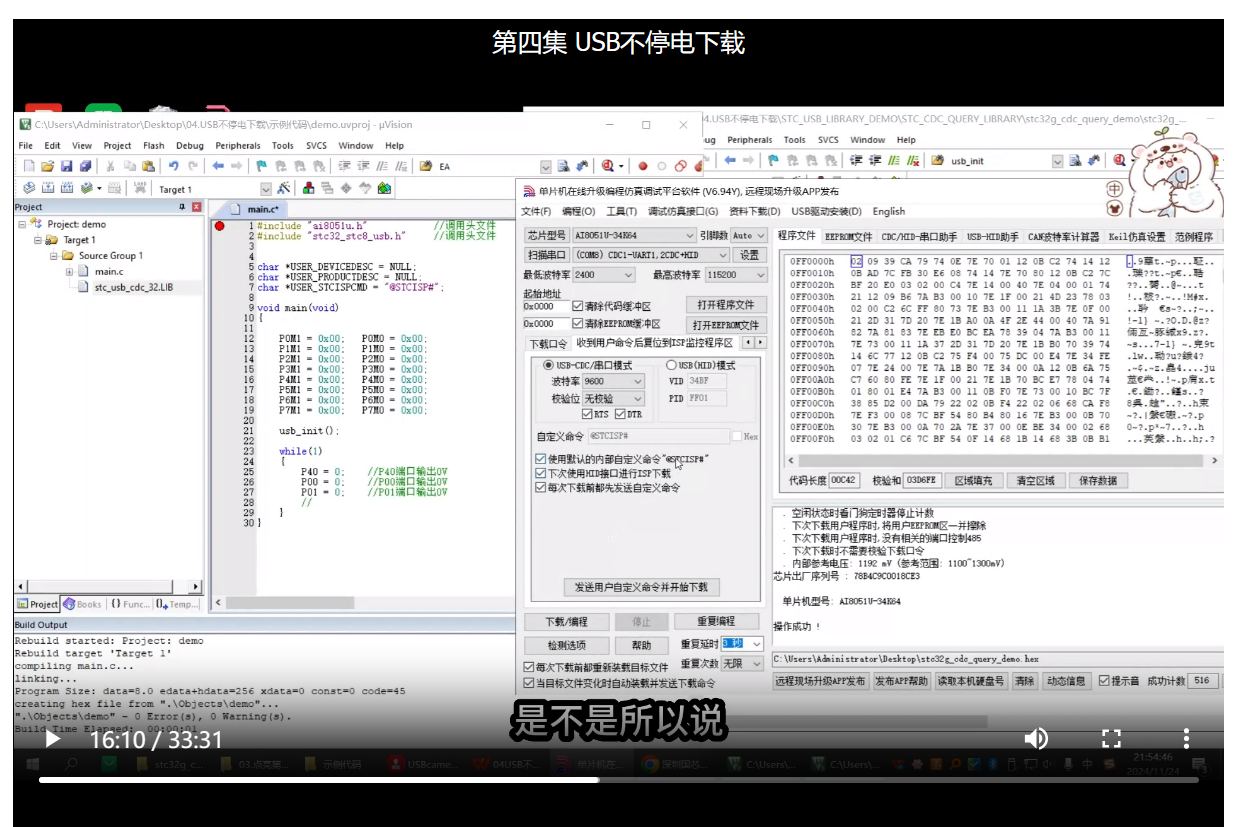Toggle RTS checkbox
The image size is (1236, 827).
587,414
